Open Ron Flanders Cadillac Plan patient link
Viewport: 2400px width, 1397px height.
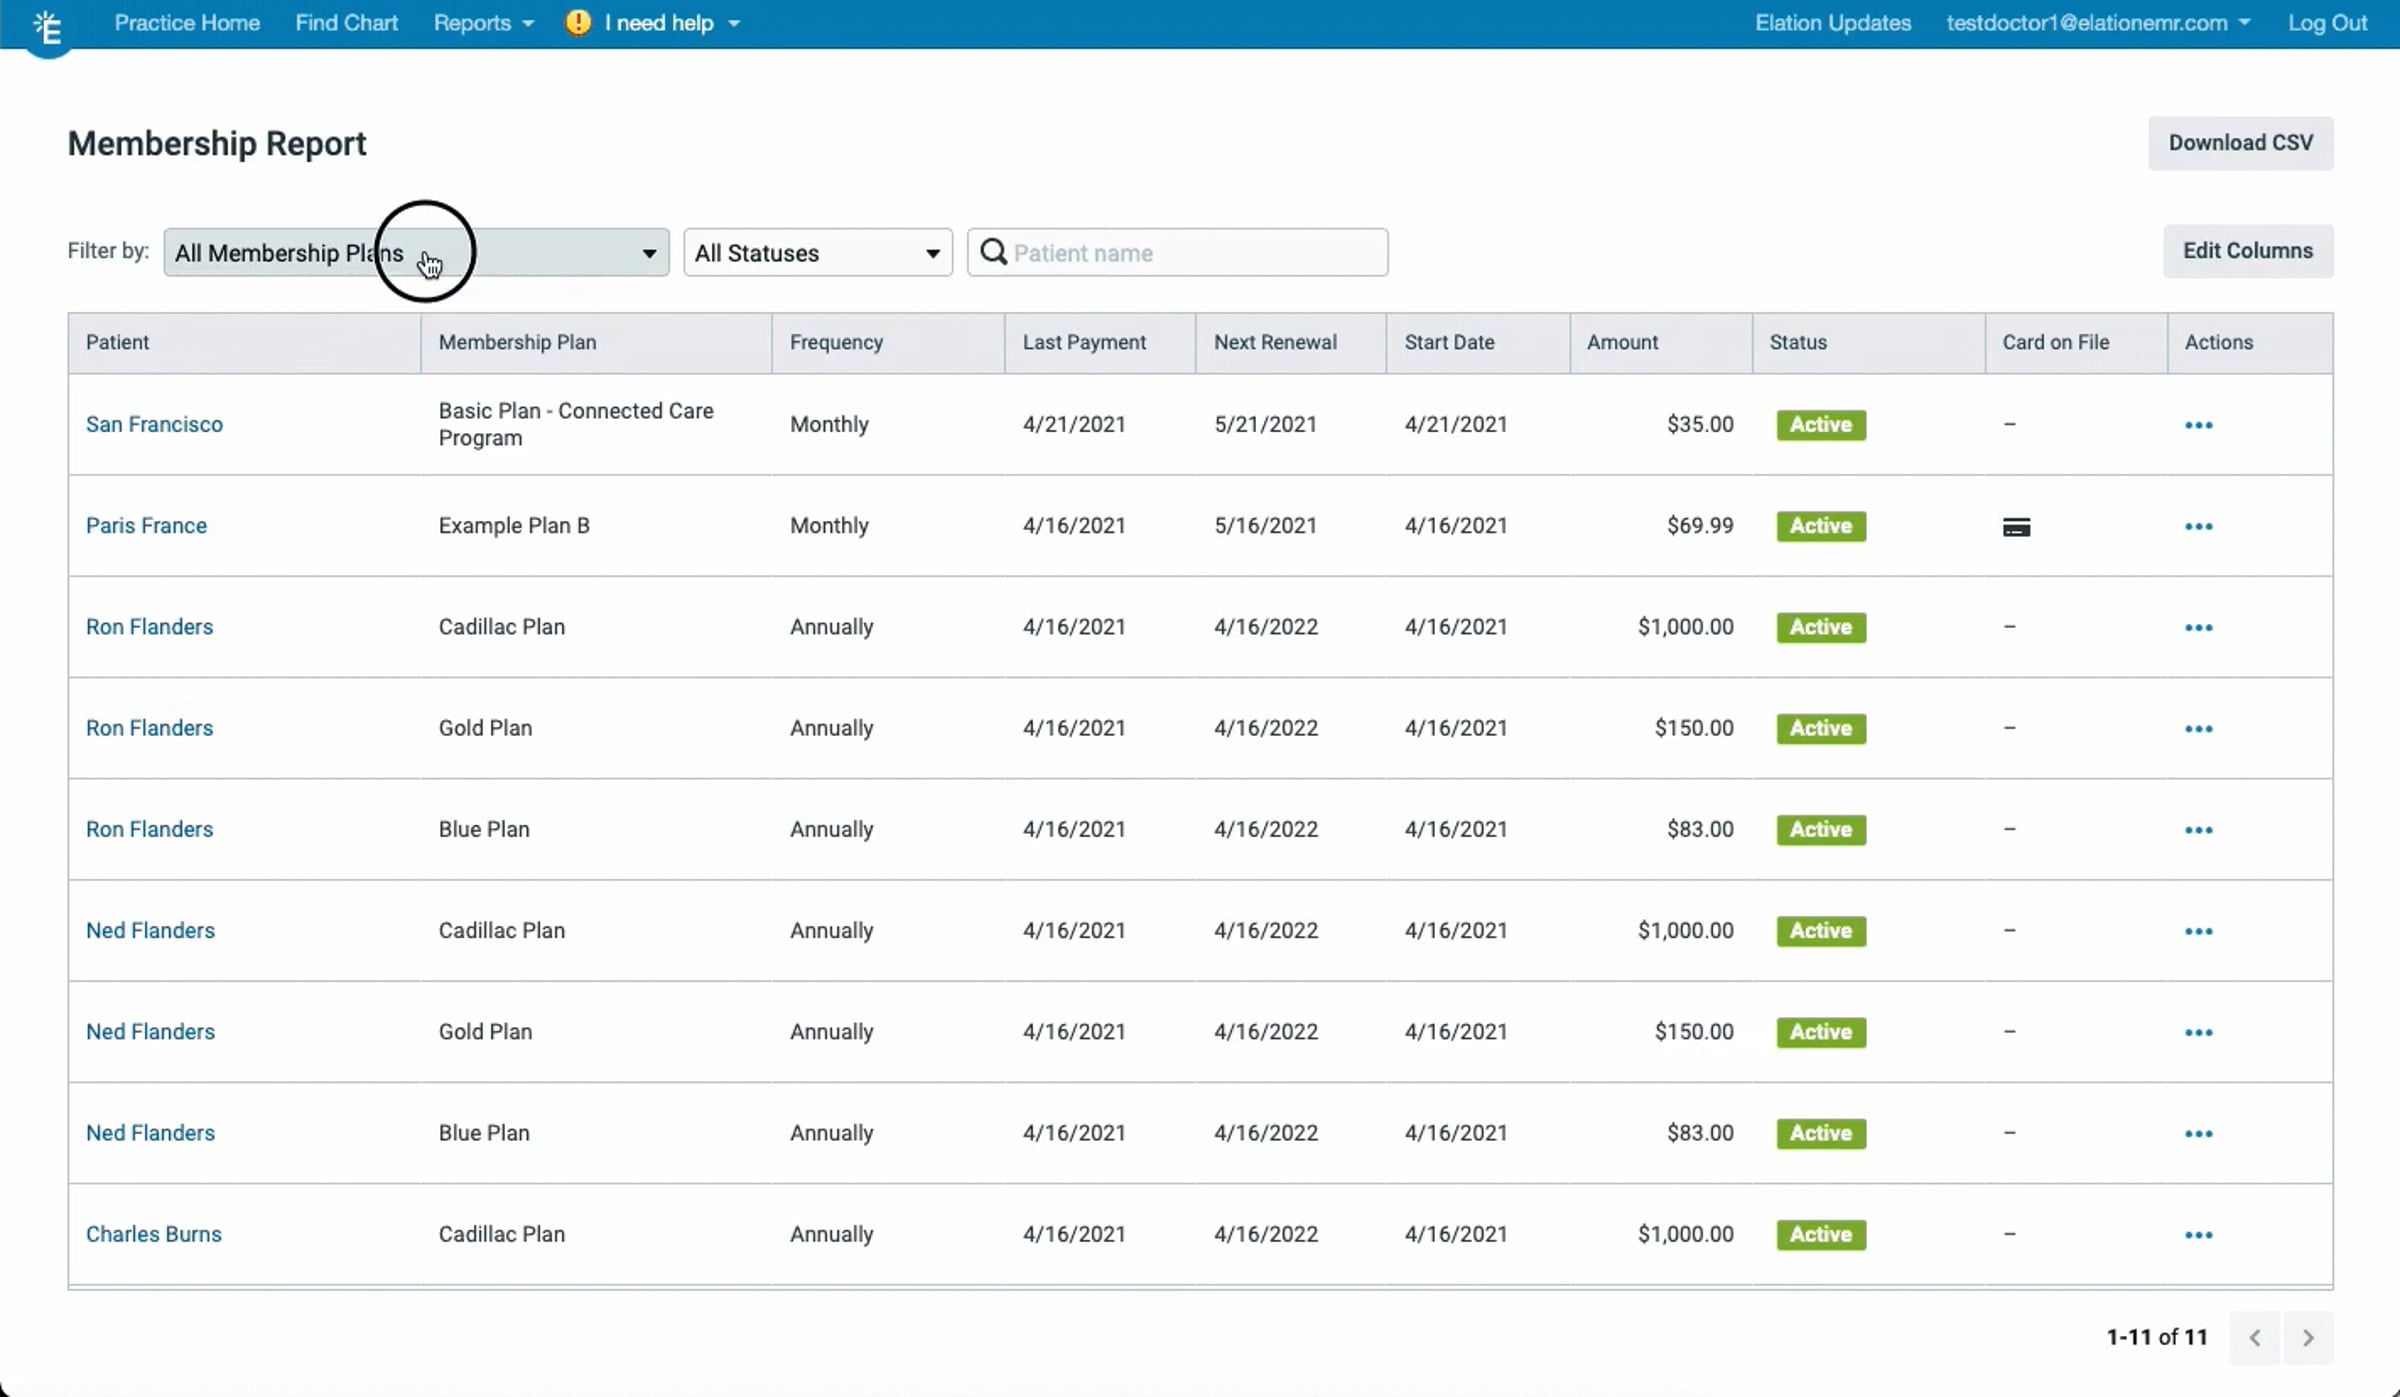149,627
